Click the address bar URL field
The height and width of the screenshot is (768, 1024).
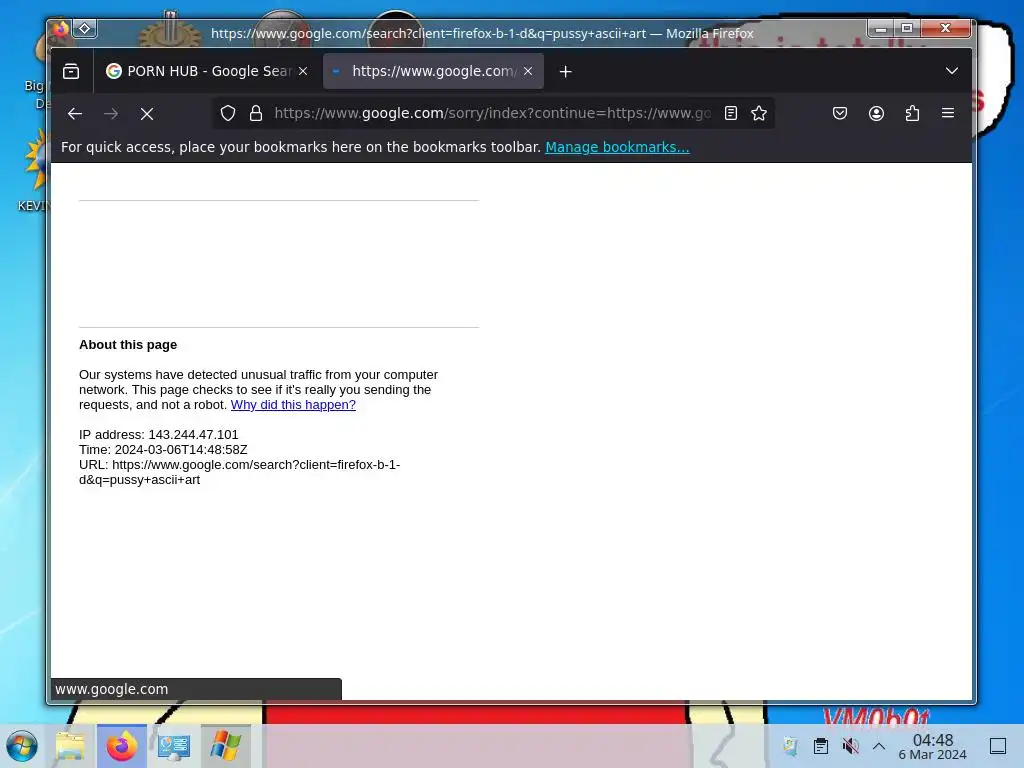492,114
